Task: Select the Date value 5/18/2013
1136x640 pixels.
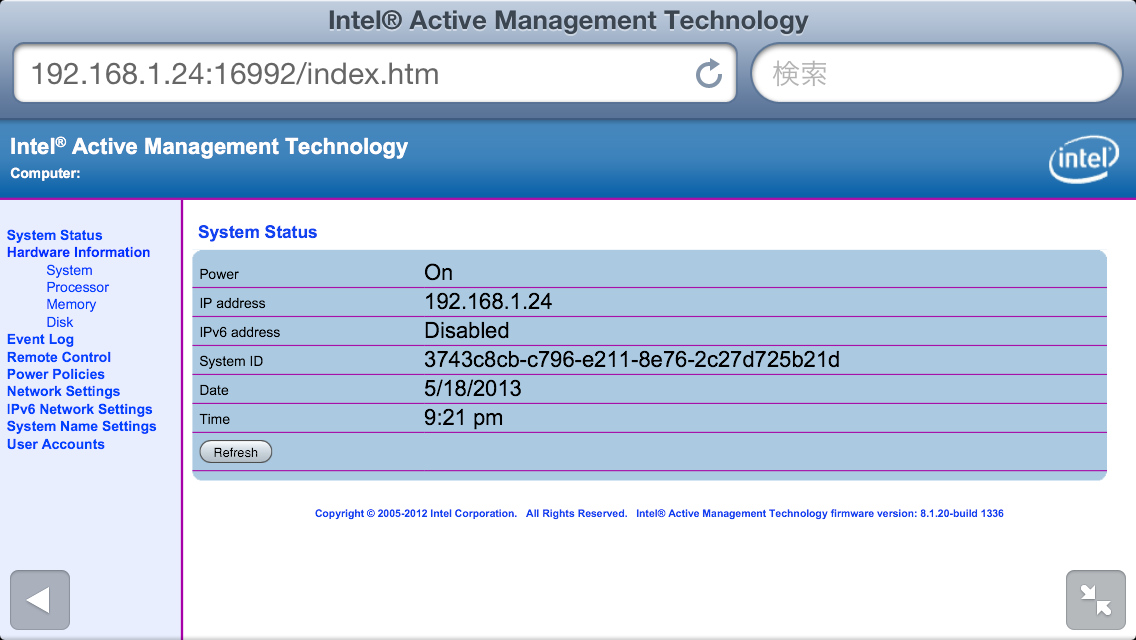Action: [472, 388]
